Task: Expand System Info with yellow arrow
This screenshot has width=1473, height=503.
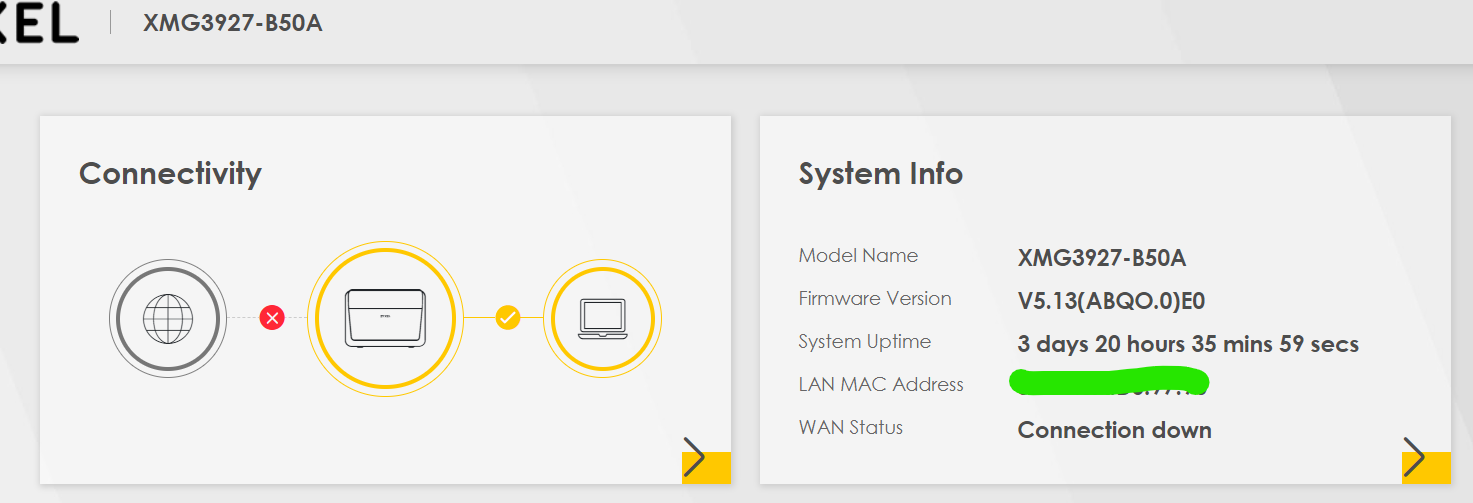Action: (1424, 461)
